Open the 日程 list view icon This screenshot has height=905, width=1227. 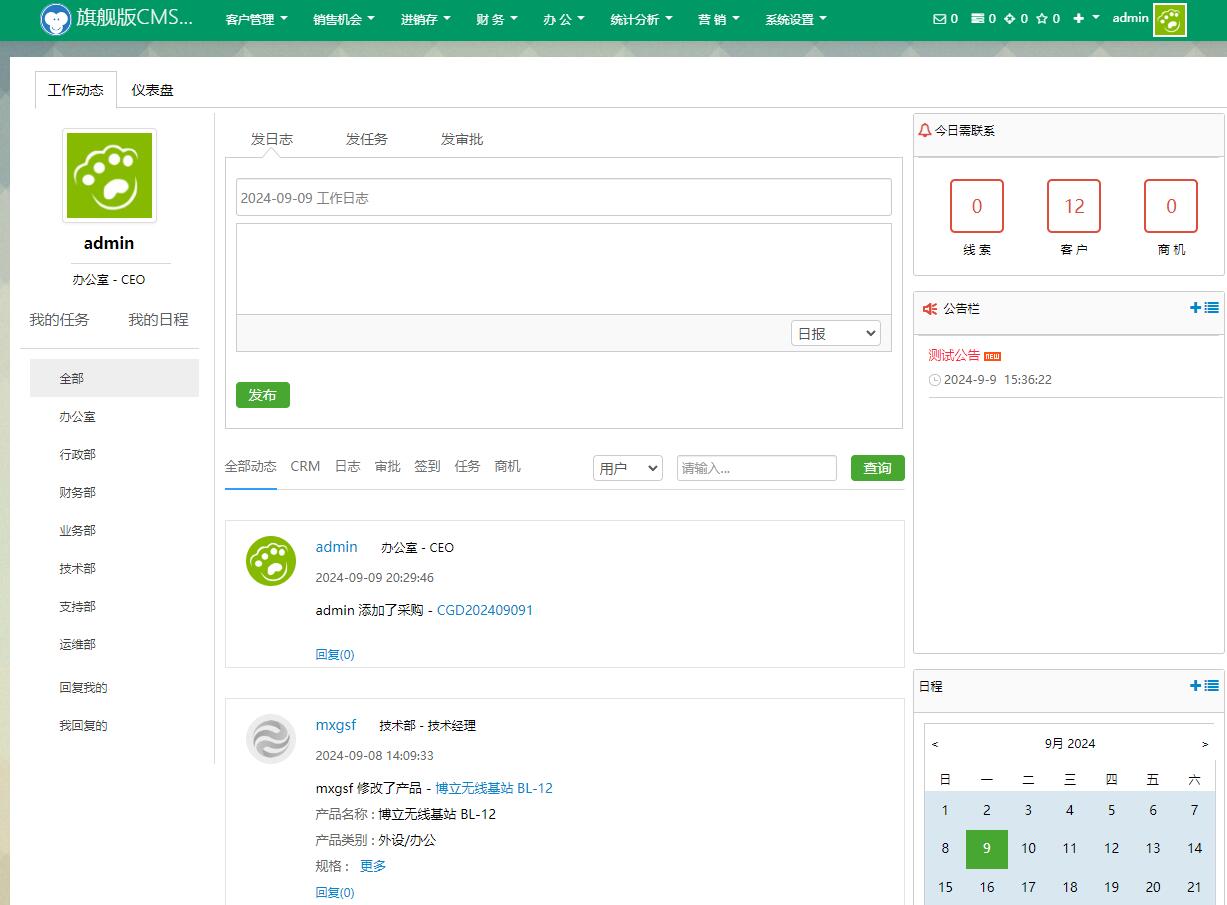[x=1212, y=686]
